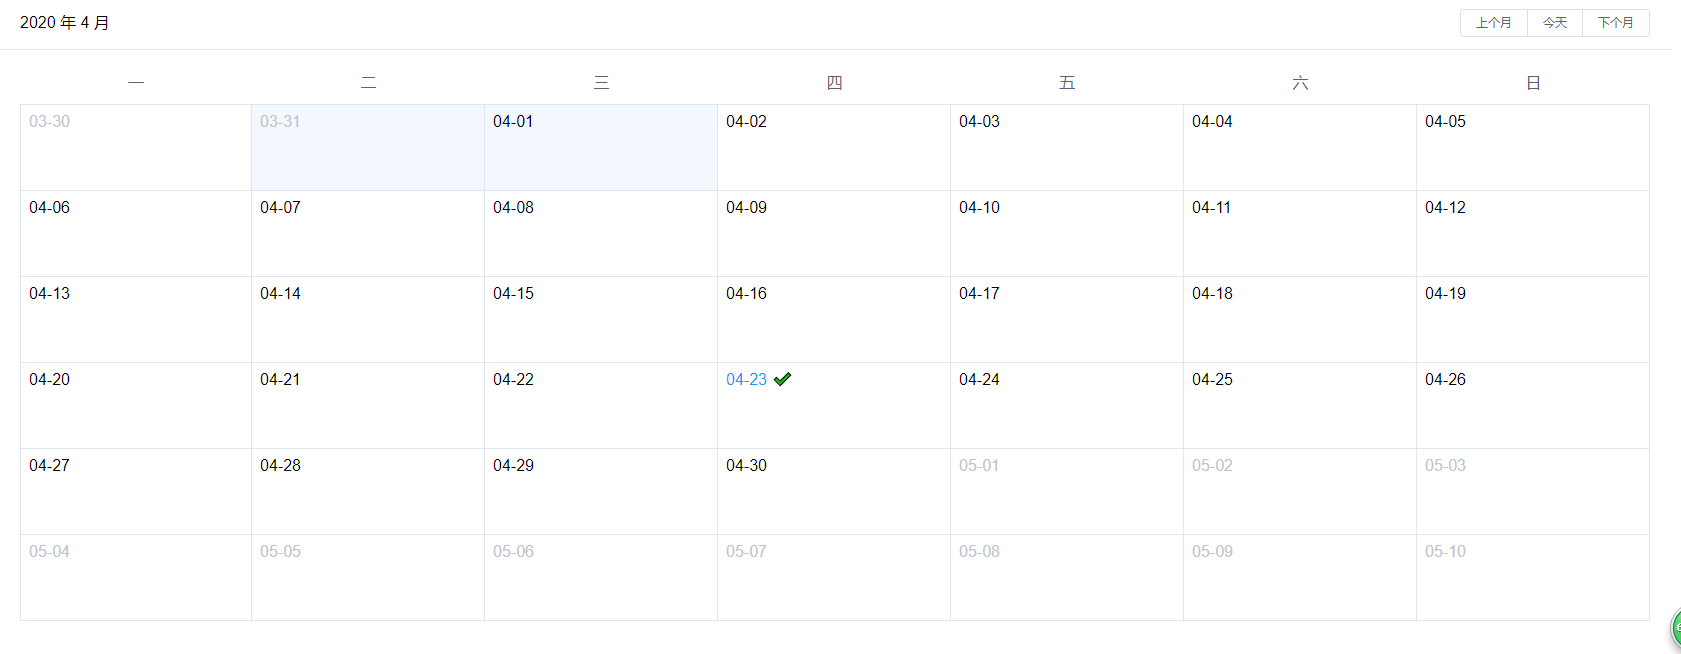
Task: Choose the 04-10 date cell
Action: click(x=1066, y=233)
